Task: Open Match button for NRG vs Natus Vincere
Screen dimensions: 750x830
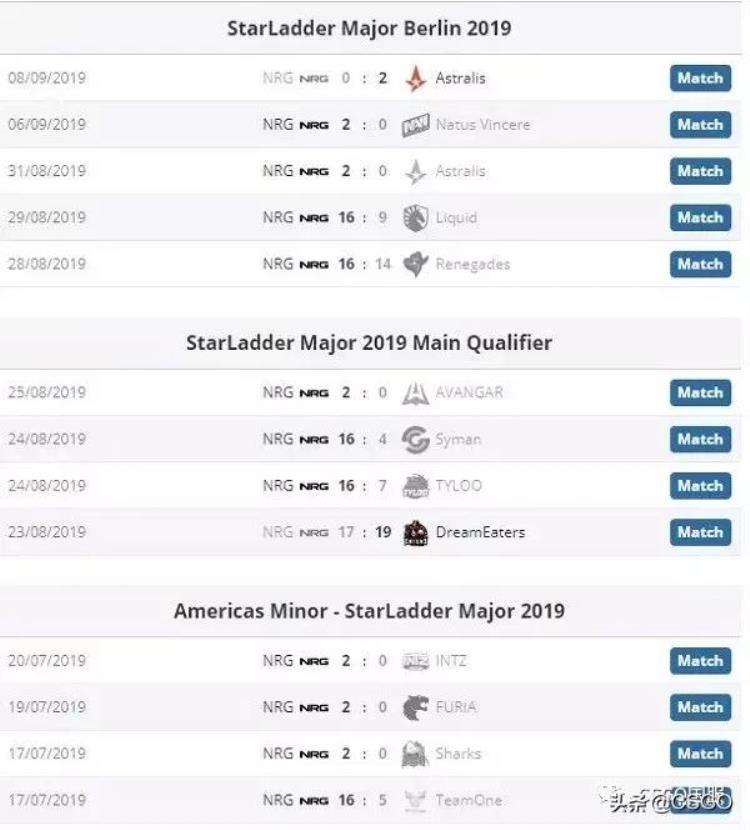Action: 700,125
